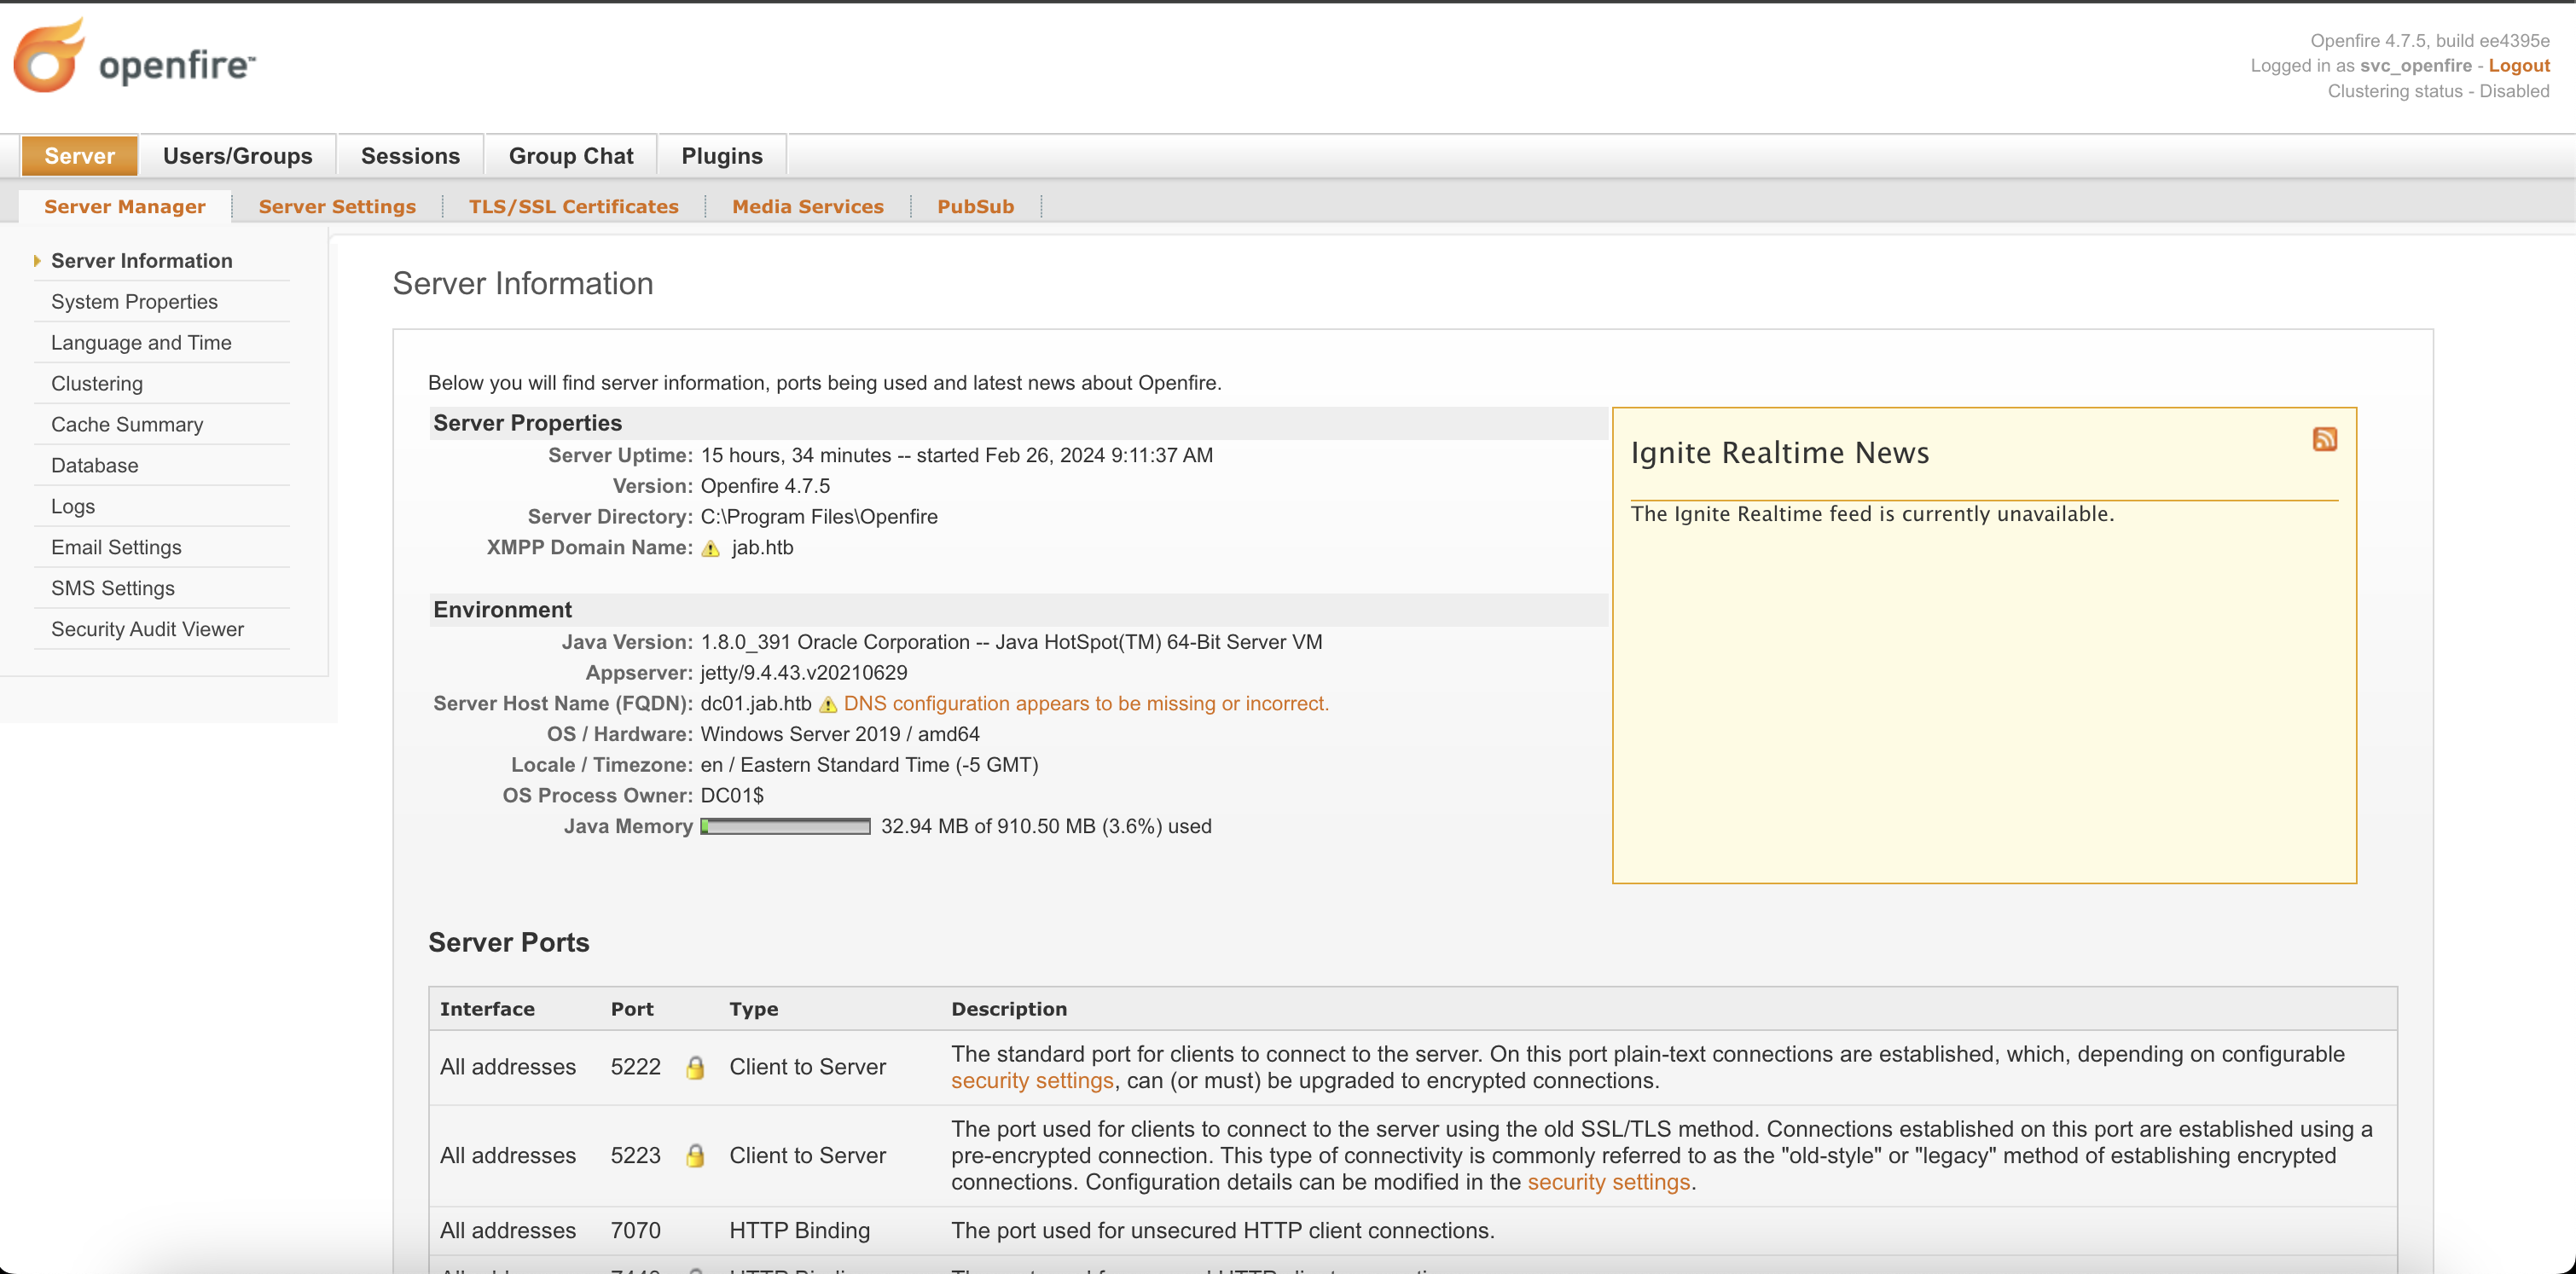The image size is (2576, 1274).
Task: Click the hostname dc01.jab.htb
Action: coord(756,704)
